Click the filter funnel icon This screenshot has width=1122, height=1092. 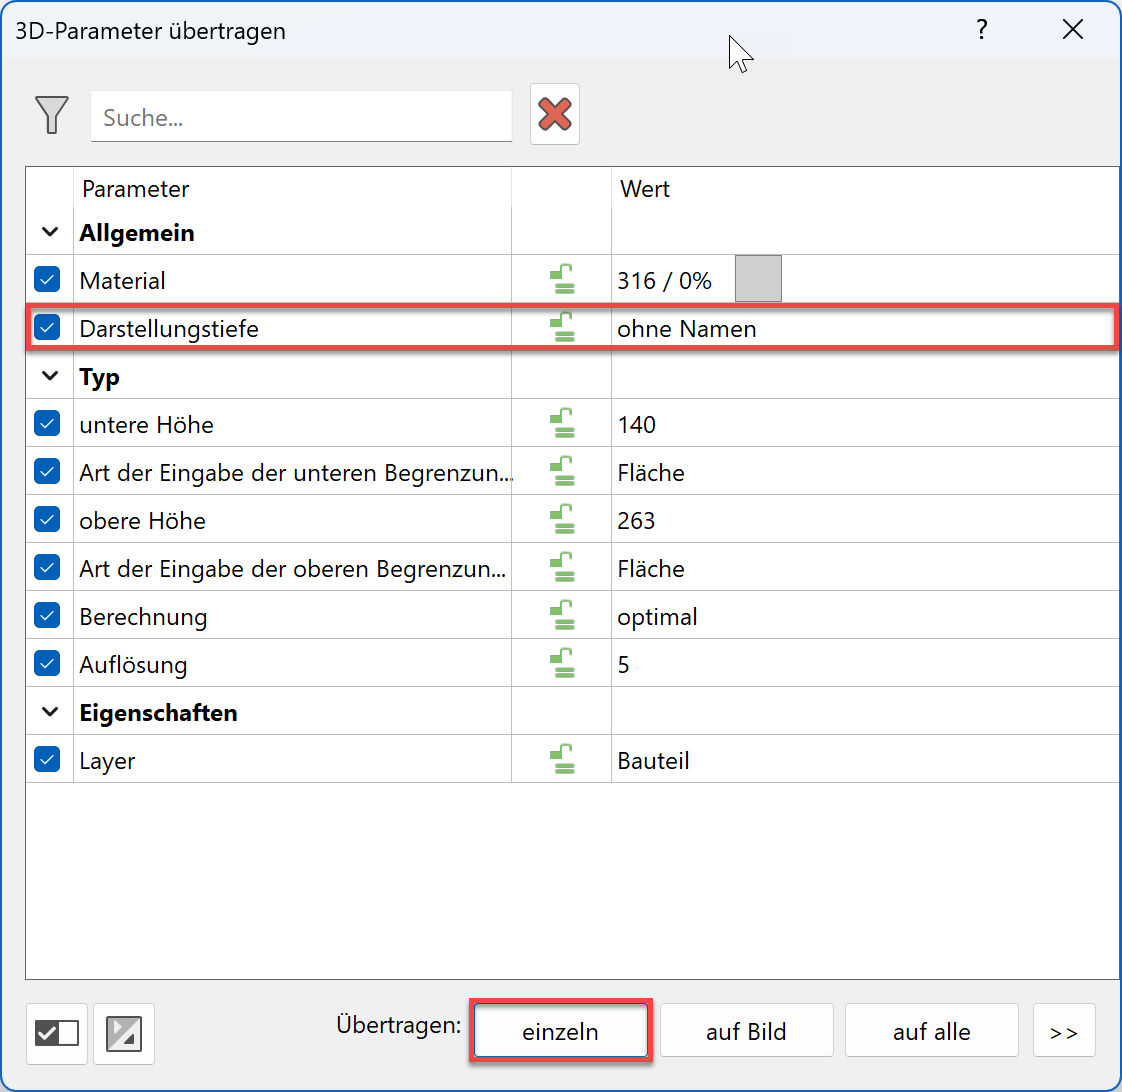point(51,115)
